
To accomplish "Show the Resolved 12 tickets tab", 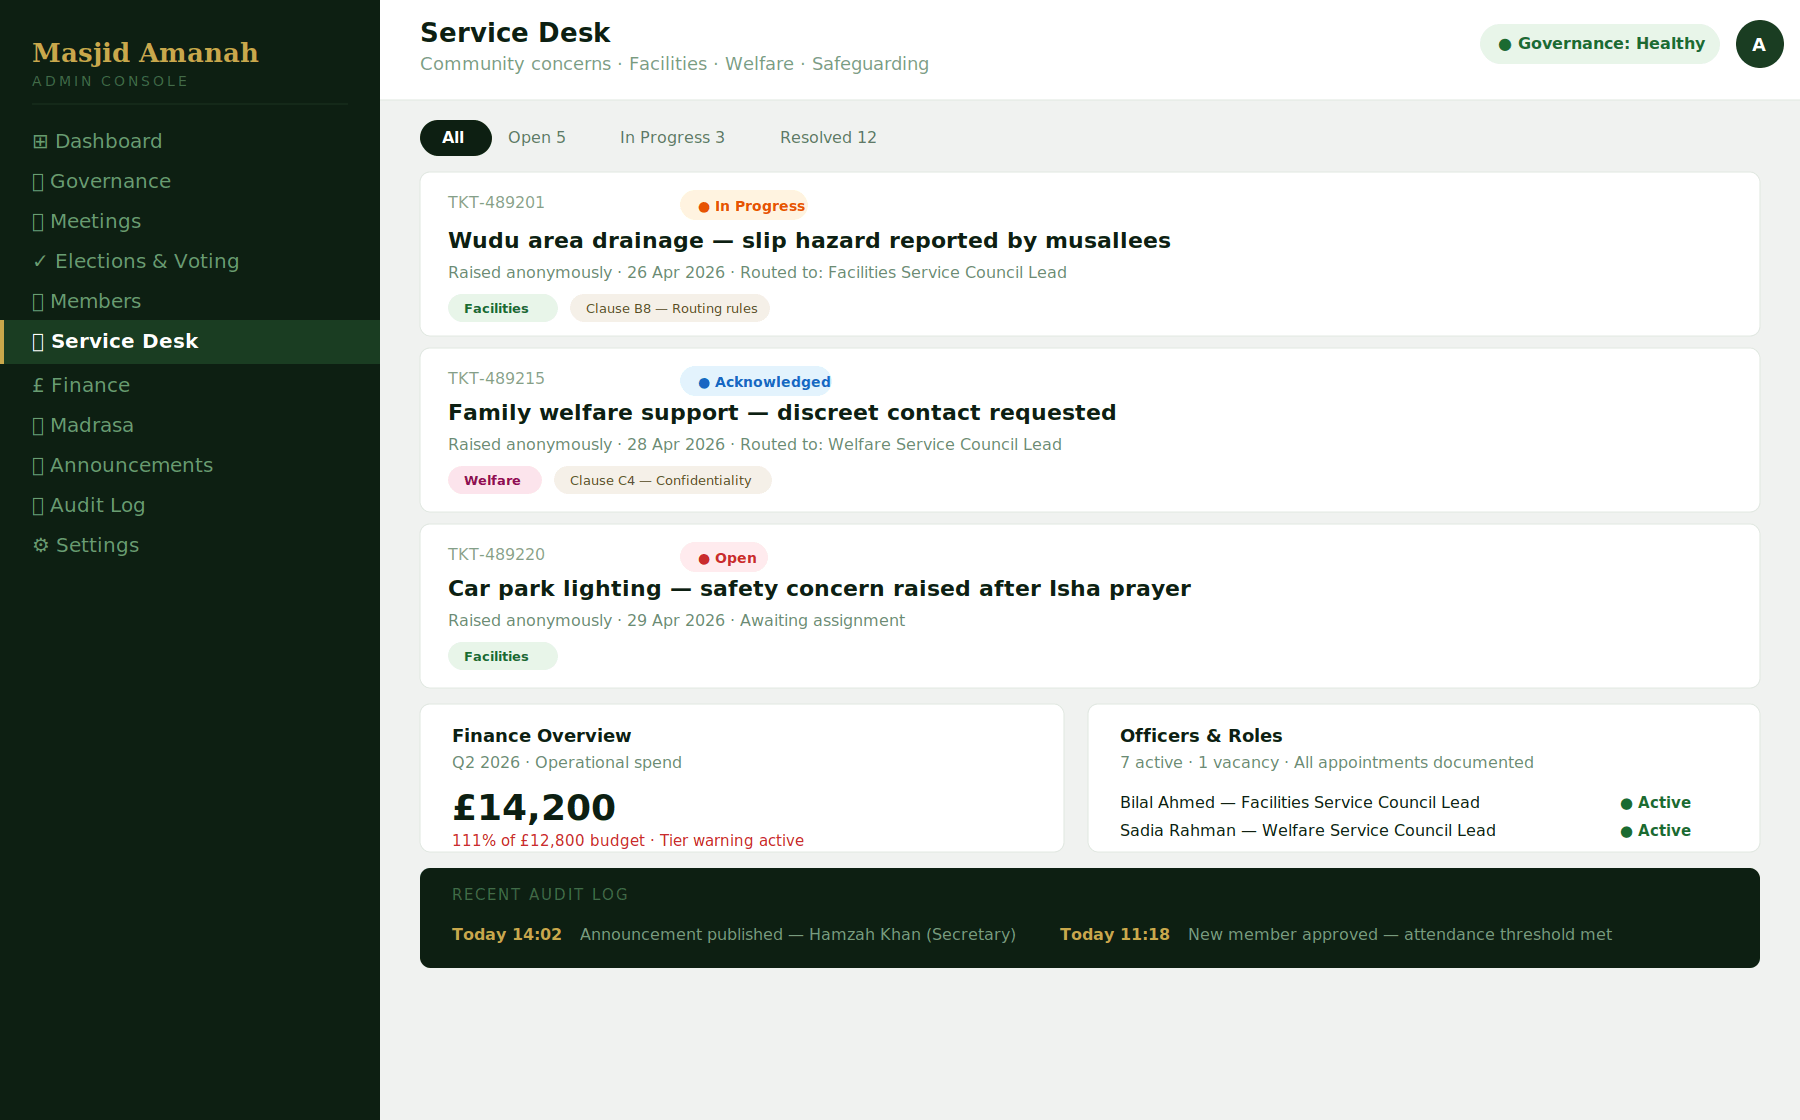I will (828, 138).
